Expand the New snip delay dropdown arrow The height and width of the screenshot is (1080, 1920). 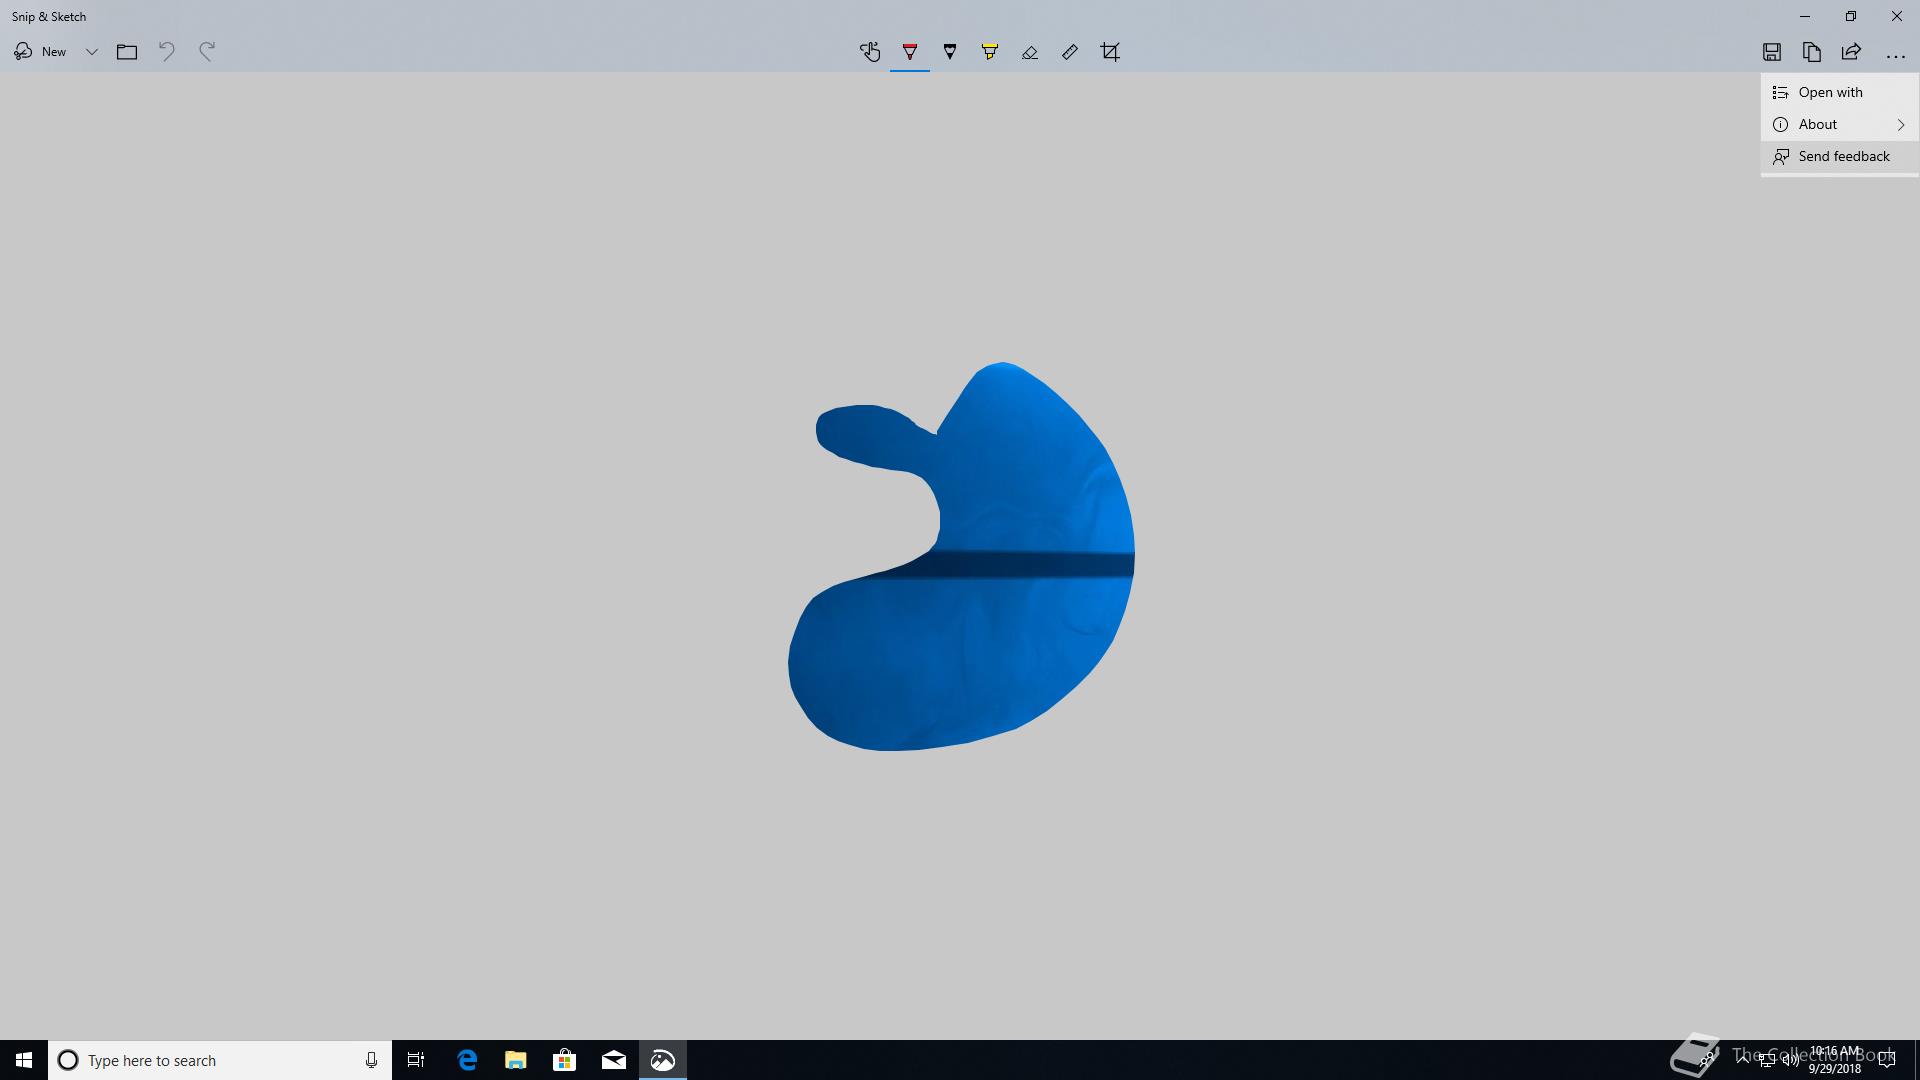91,52
